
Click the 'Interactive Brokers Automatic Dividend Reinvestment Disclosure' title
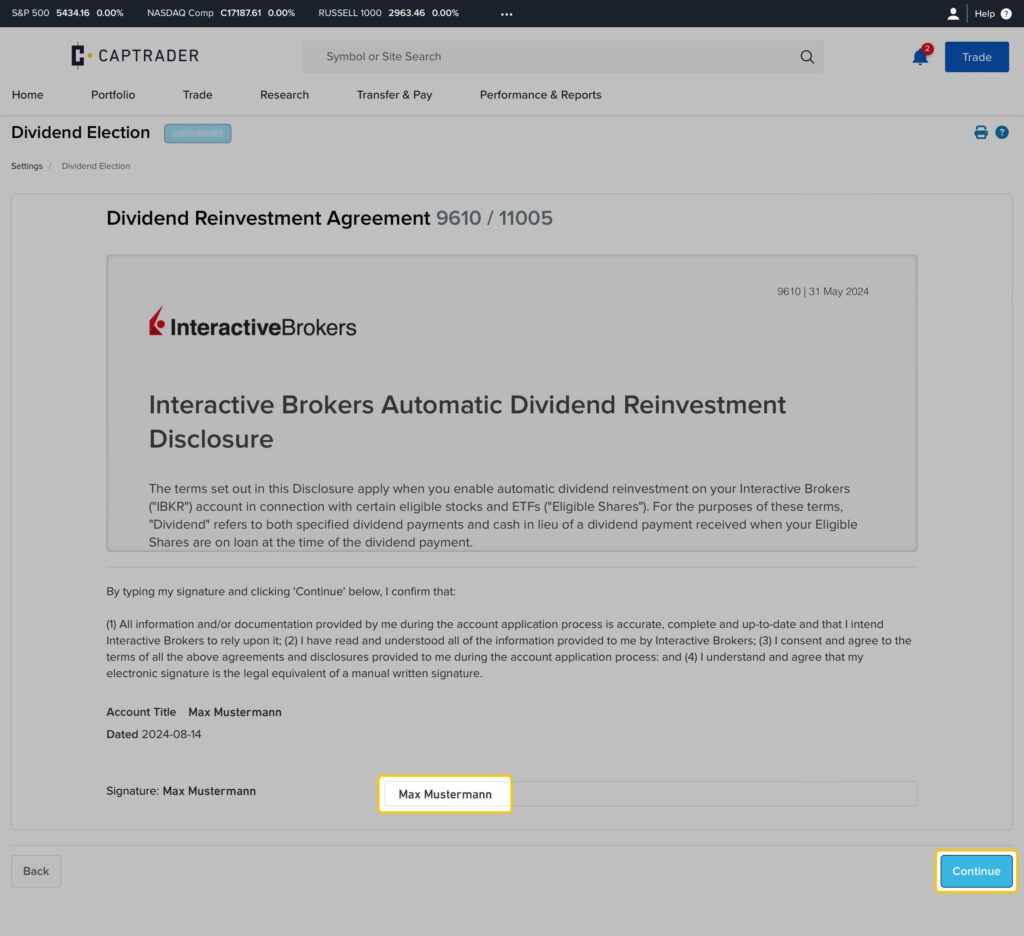(x=468, y=421)
